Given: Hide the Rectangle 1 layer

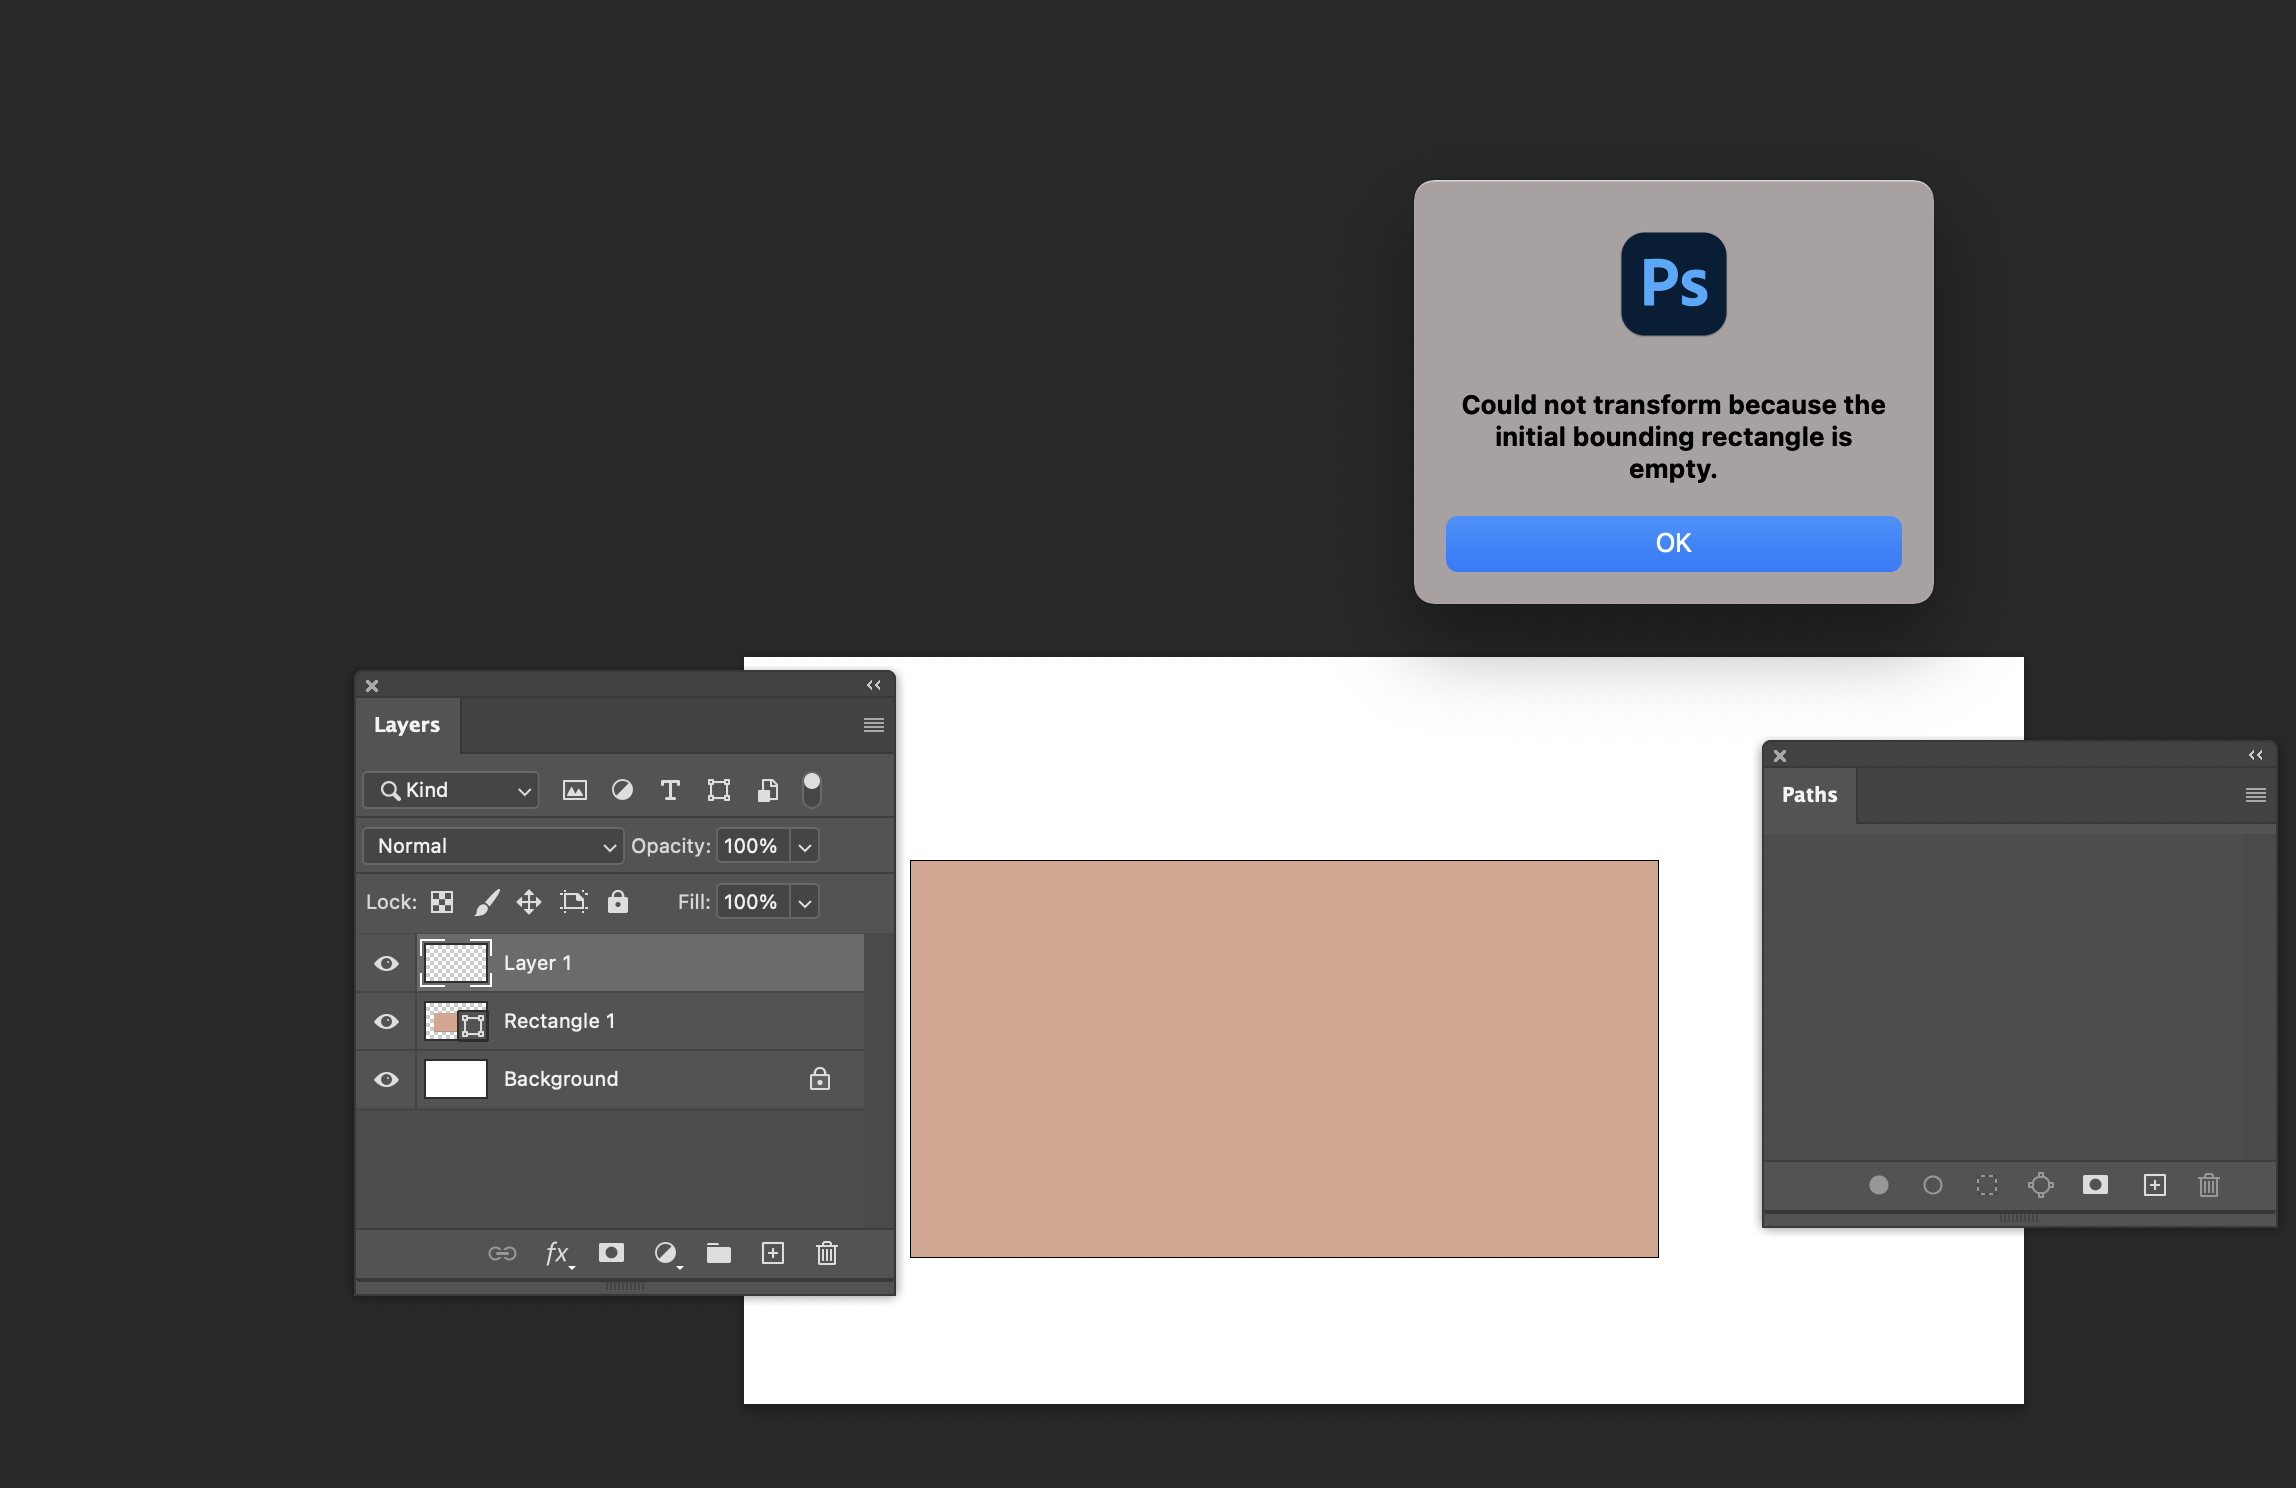Looking at the screenshot, I should (386, 1021).
